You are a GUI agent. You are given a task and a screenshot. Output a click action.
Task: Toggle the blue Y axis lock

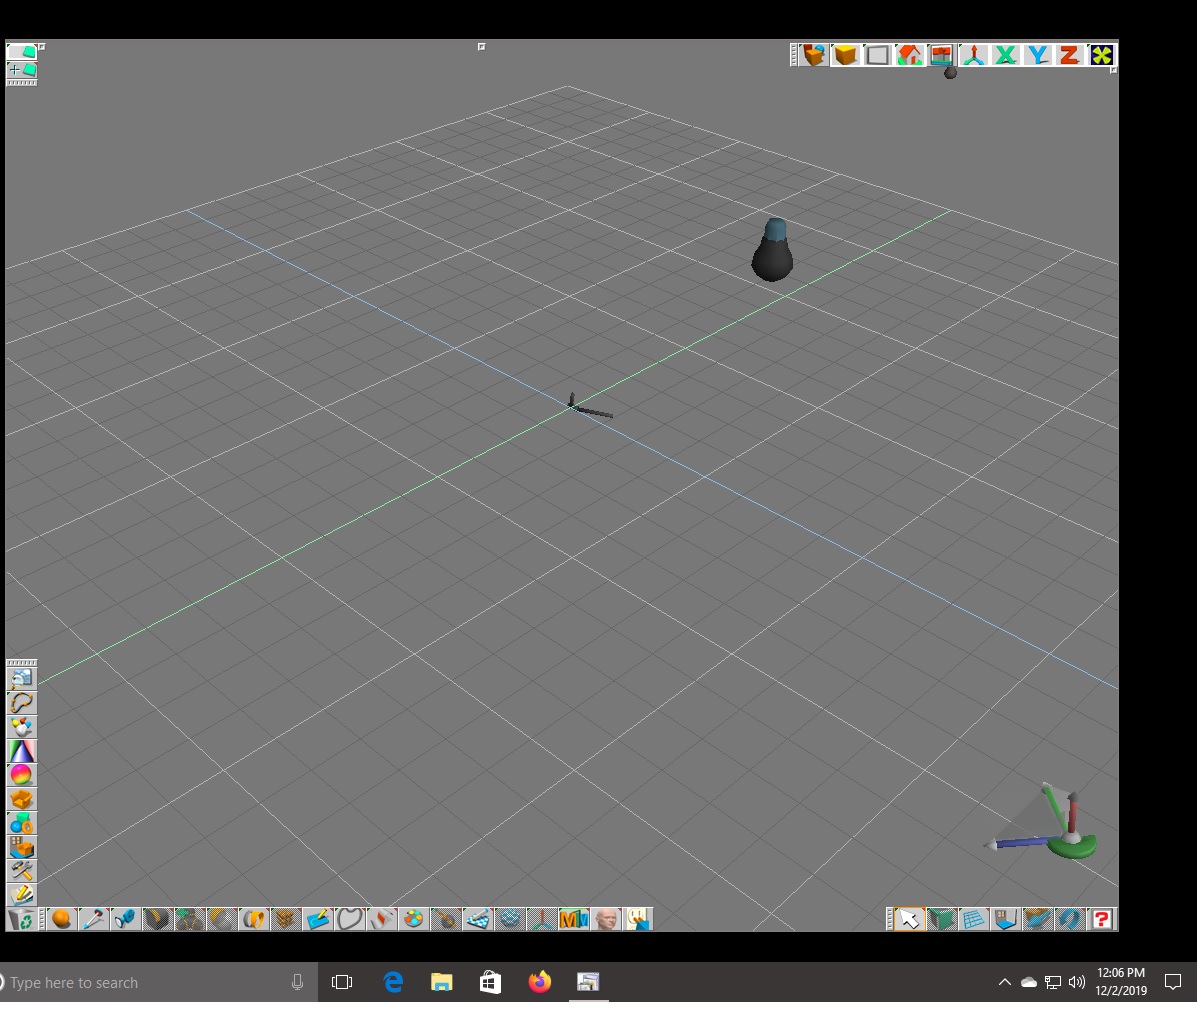pos(1038,55)
